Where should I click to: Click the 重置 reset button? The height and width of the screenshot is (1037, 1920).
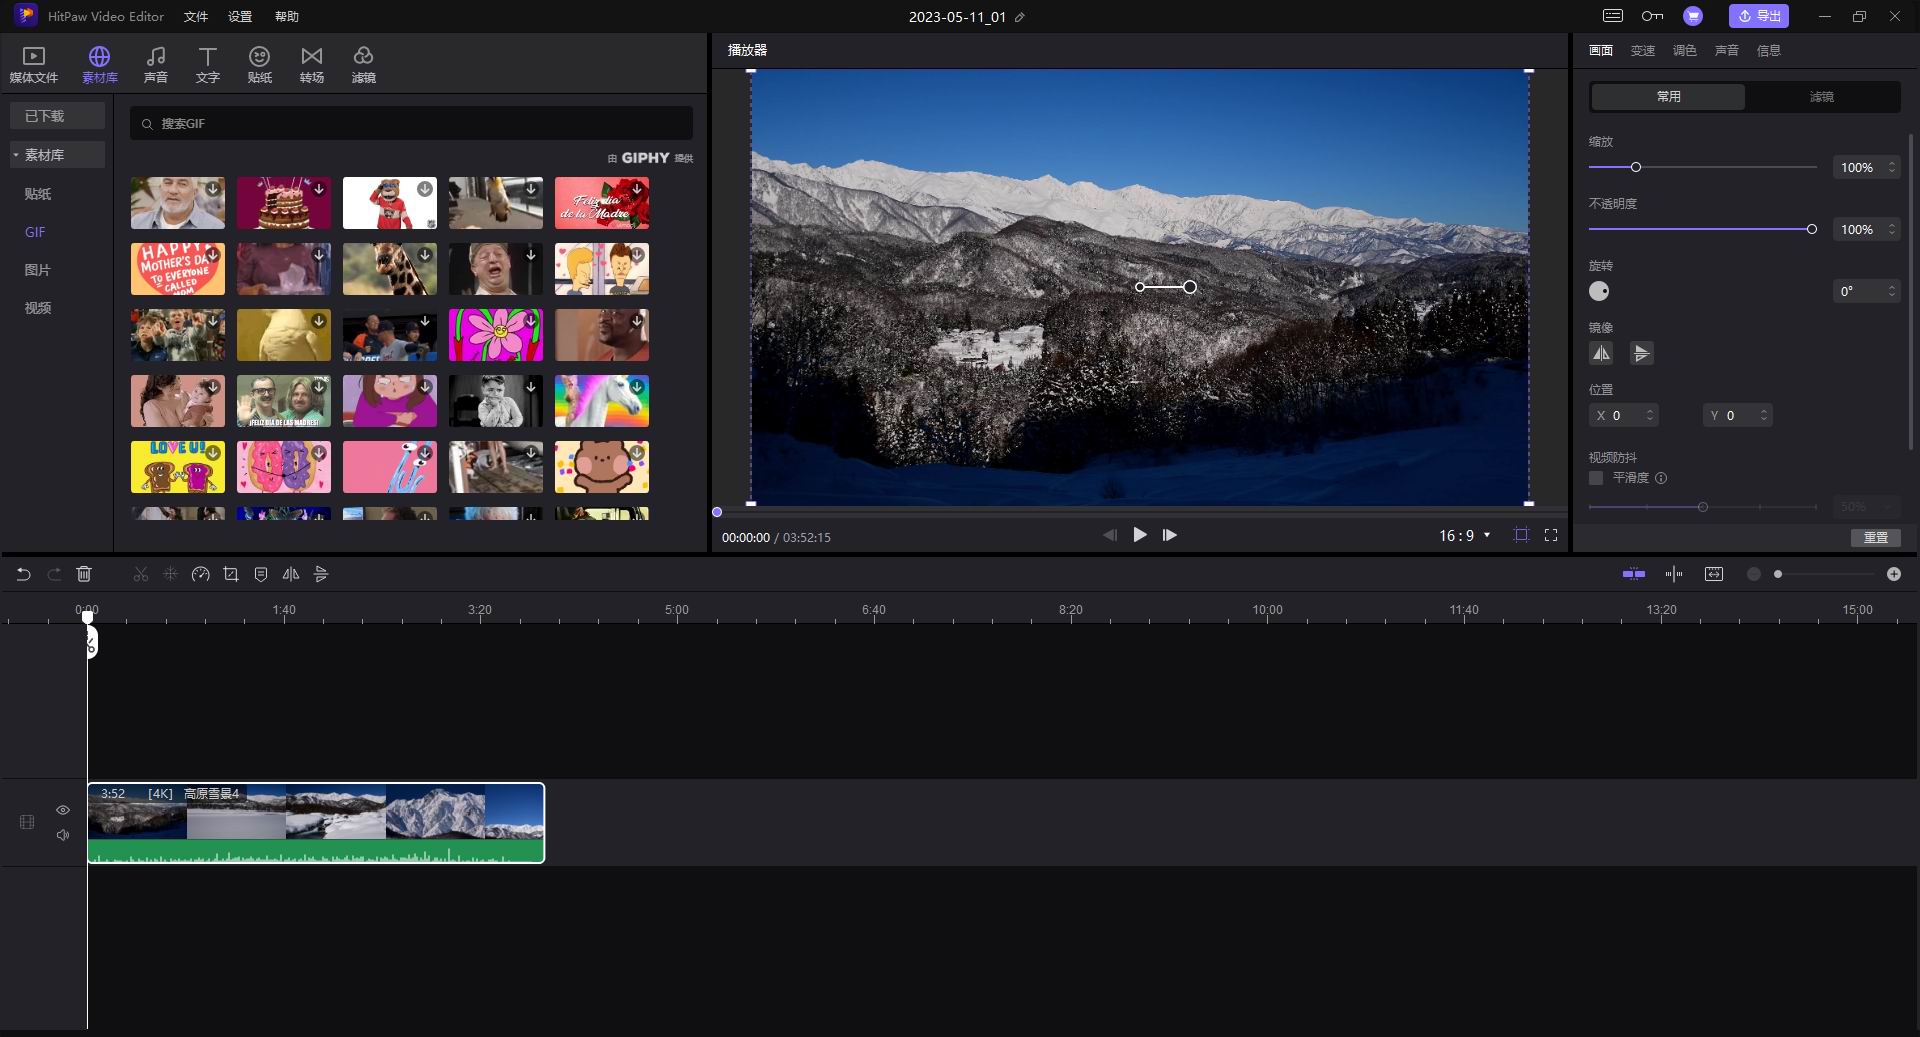coord(1875,538)
